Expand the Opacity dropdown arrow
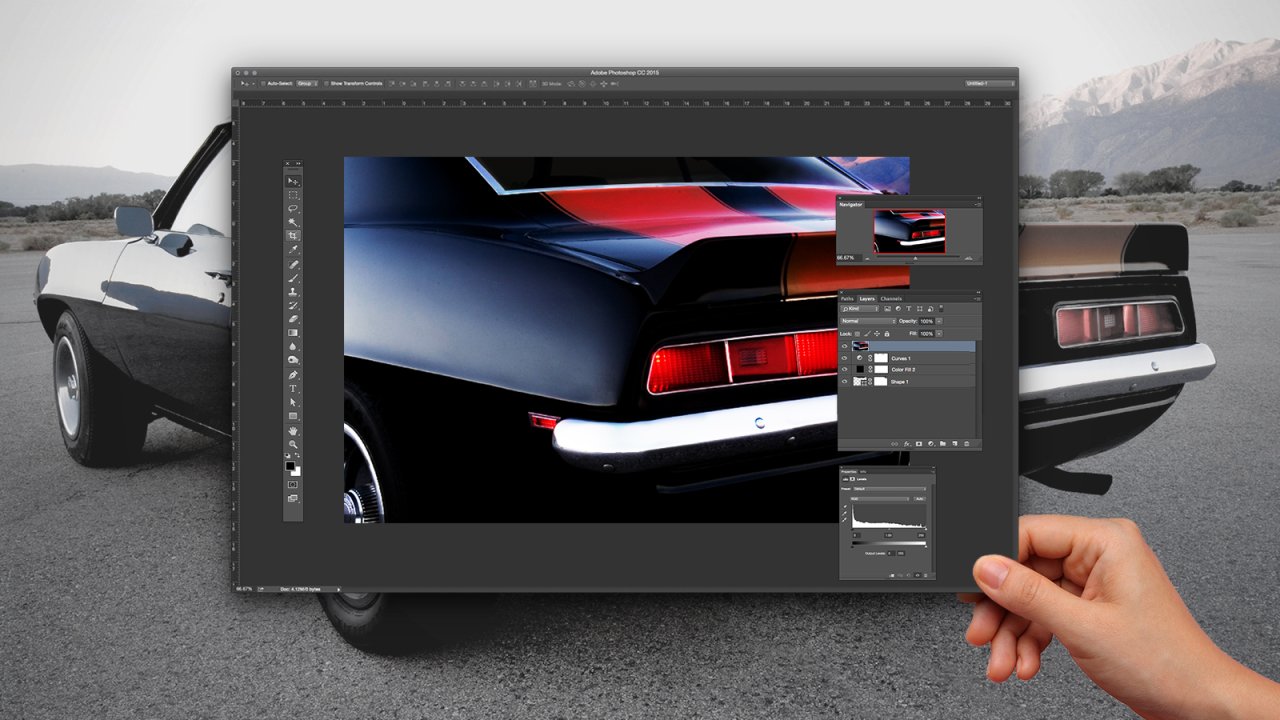Image resolution: width=1280 pixels, height=720 pixels. [938, 321]
